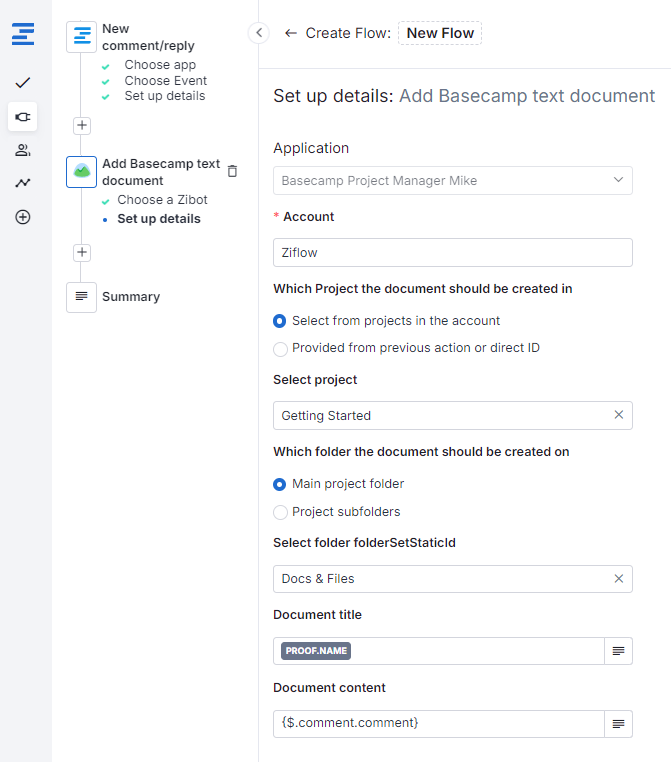The width and height of the screenshot is (671, 762).
Task: Open the people/contacts sidebar icon
Action: click(23, 150)
